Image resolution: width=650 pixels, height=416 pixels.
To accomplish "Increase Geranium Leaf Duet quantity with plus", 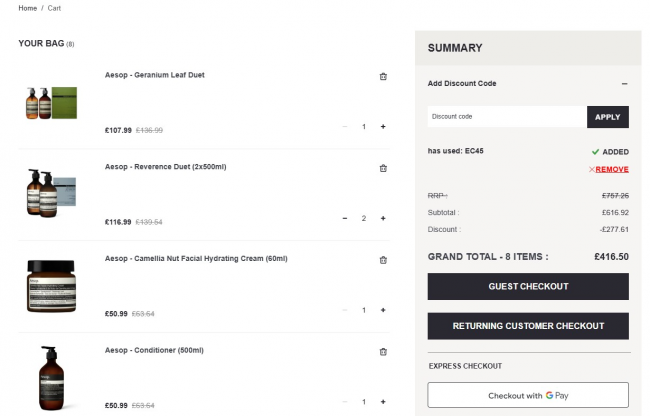I will coord(383,127).
